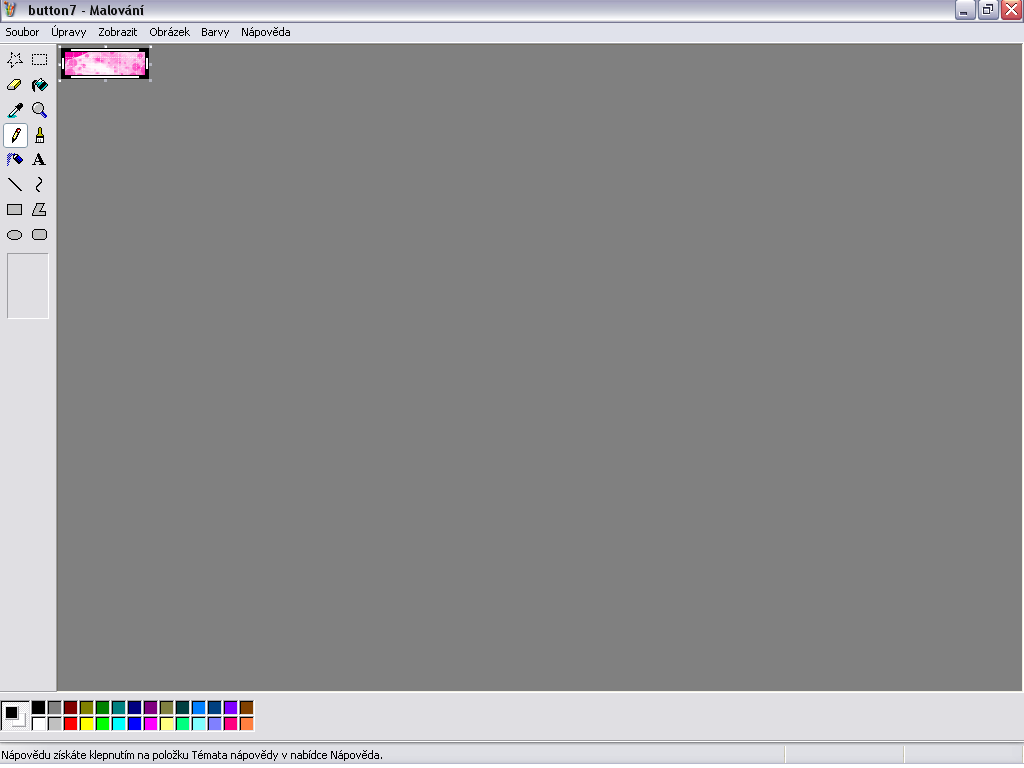Screen dimensions: 1024x768
Task: Select the Free-Form Select tool
Action: (15, 60)
